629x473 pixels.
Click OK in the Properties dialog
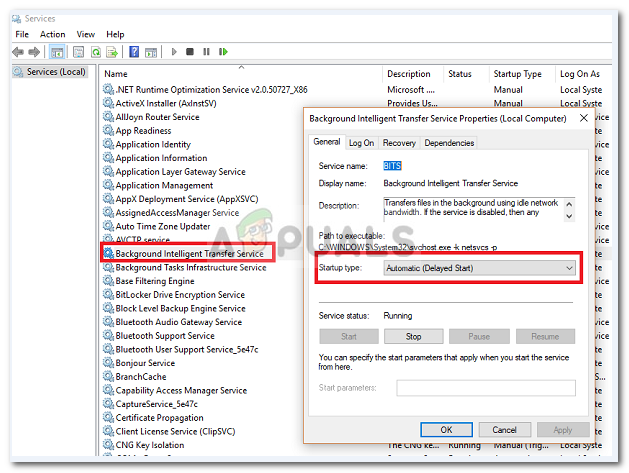[446, 430]
